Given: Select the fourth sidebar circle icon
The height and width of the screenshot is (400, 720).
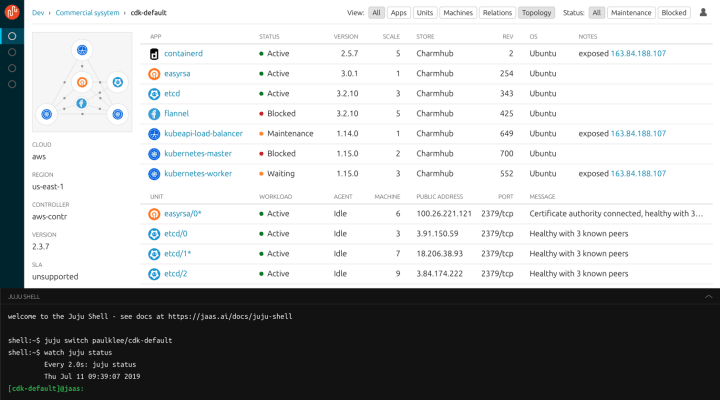Looking at the screenshot, I should 12,84.
